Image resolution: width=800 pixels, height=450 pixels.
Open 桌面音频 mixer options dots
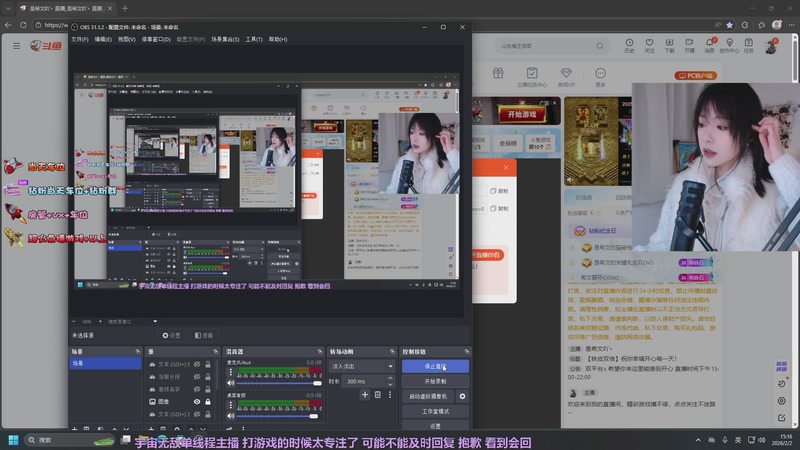click(231, 405)
